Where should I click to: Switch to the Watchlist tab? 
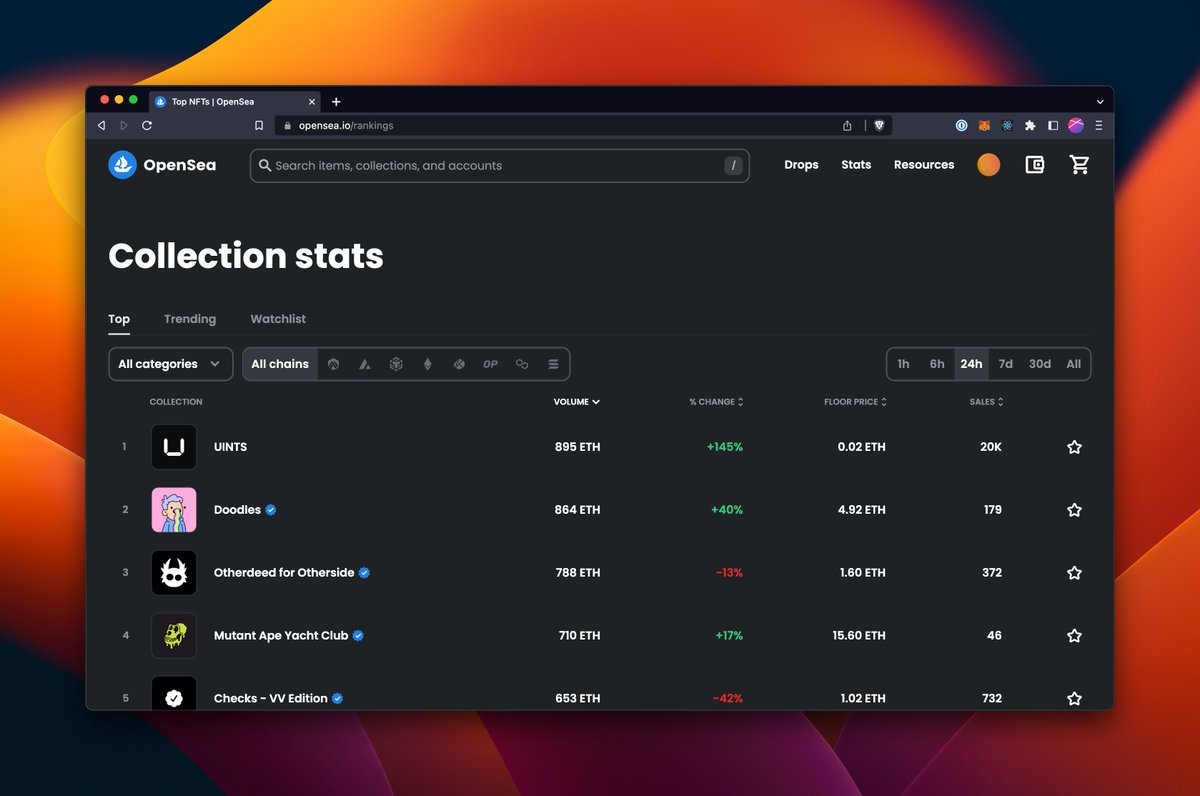(x=278, y=319)
